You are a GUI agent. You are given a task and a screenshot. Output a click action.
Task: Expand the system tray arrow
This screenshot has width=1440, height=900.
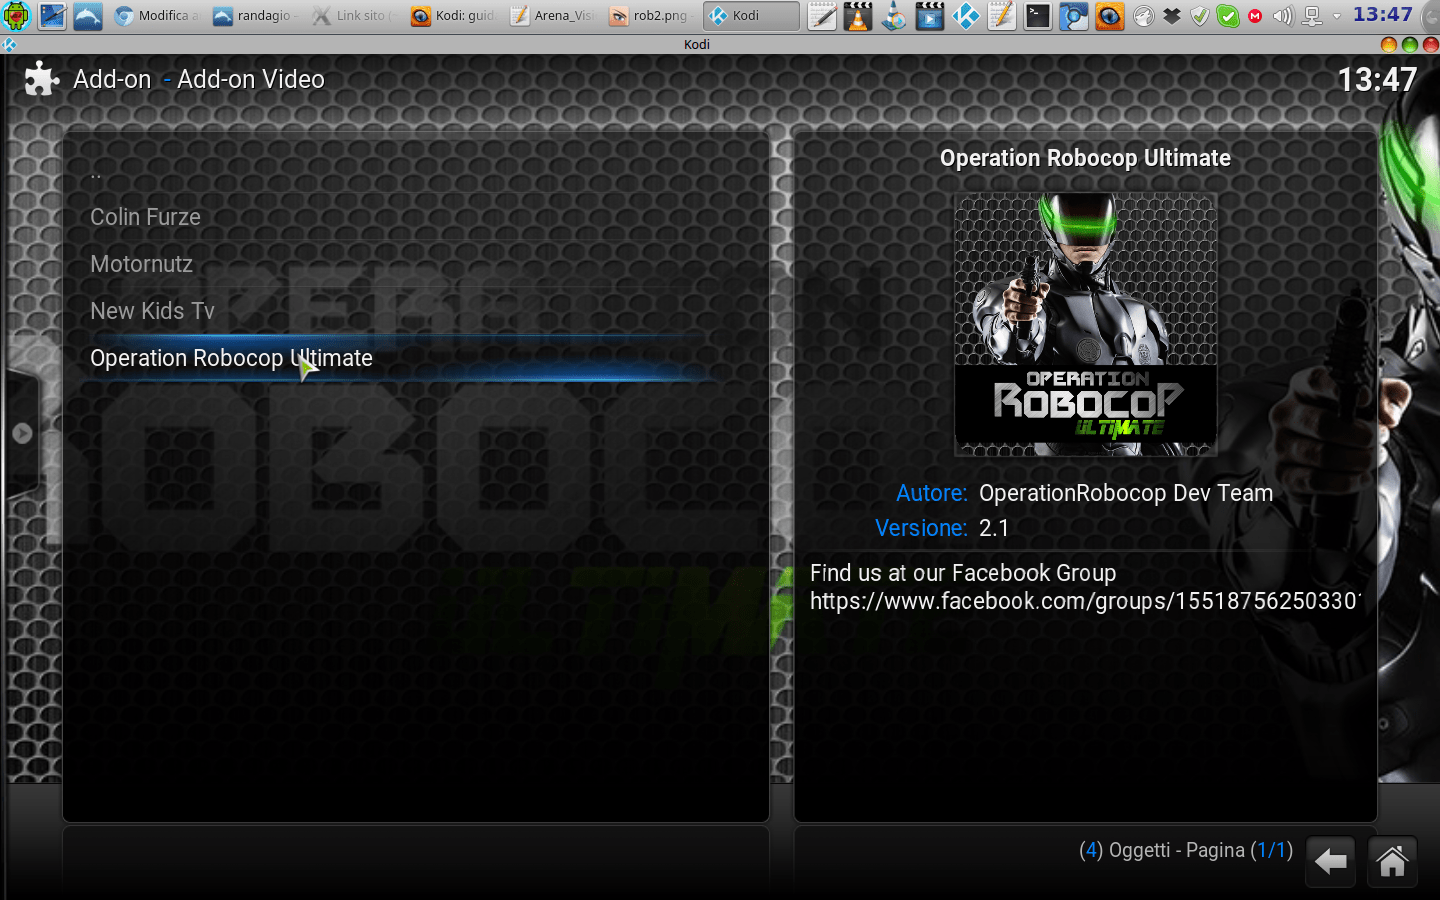[x=1337, y=16]
